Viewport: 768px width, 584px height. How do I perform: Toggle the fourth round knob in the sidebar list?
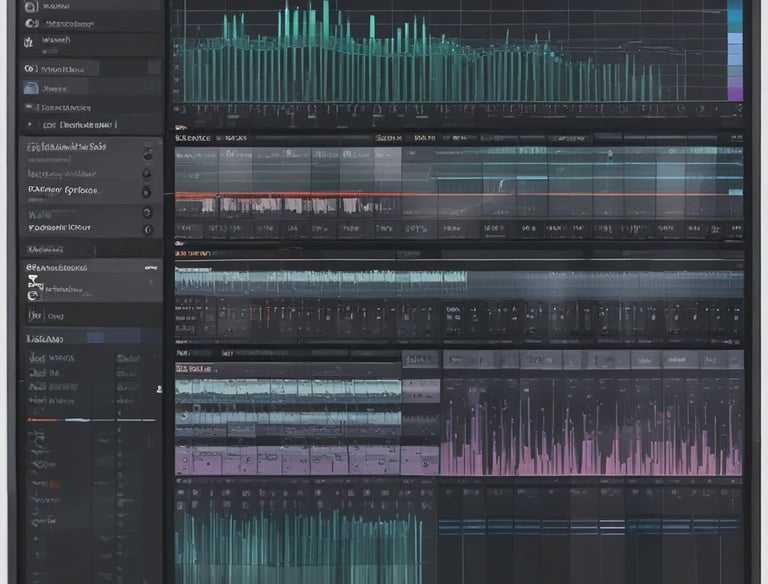[x=147, y=213]
